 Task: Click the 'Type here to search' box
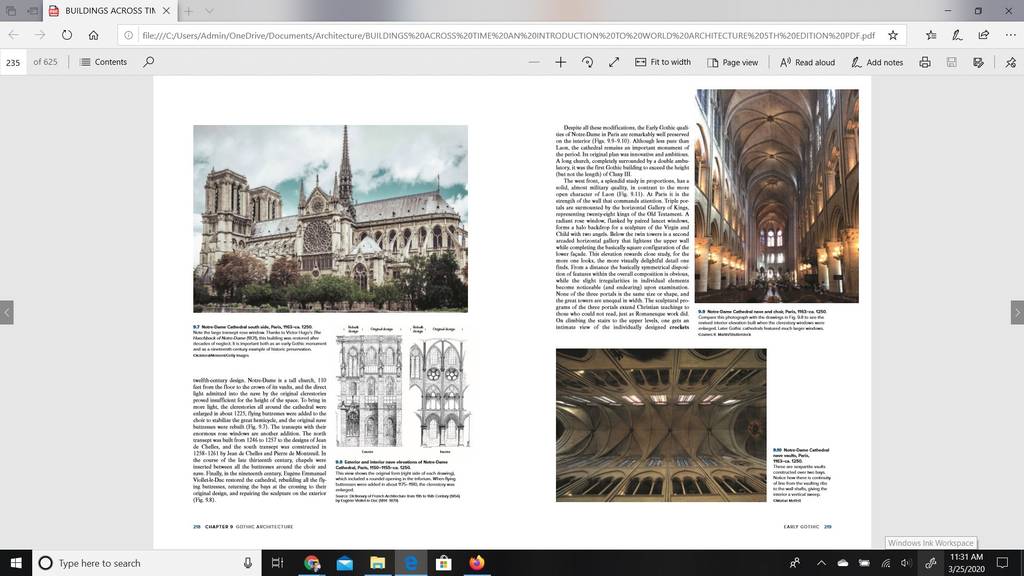click(x=146, y=563)
